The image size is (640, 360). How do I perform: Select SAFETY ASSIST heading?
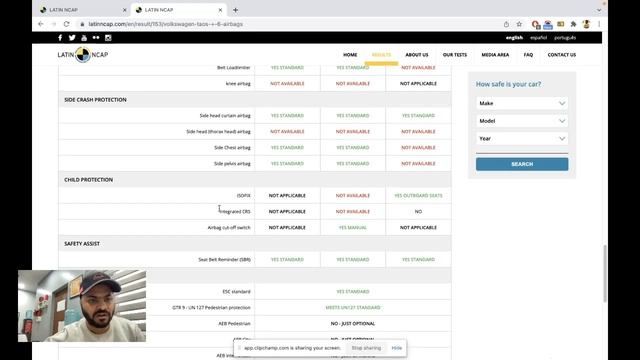tap(82, 244)
